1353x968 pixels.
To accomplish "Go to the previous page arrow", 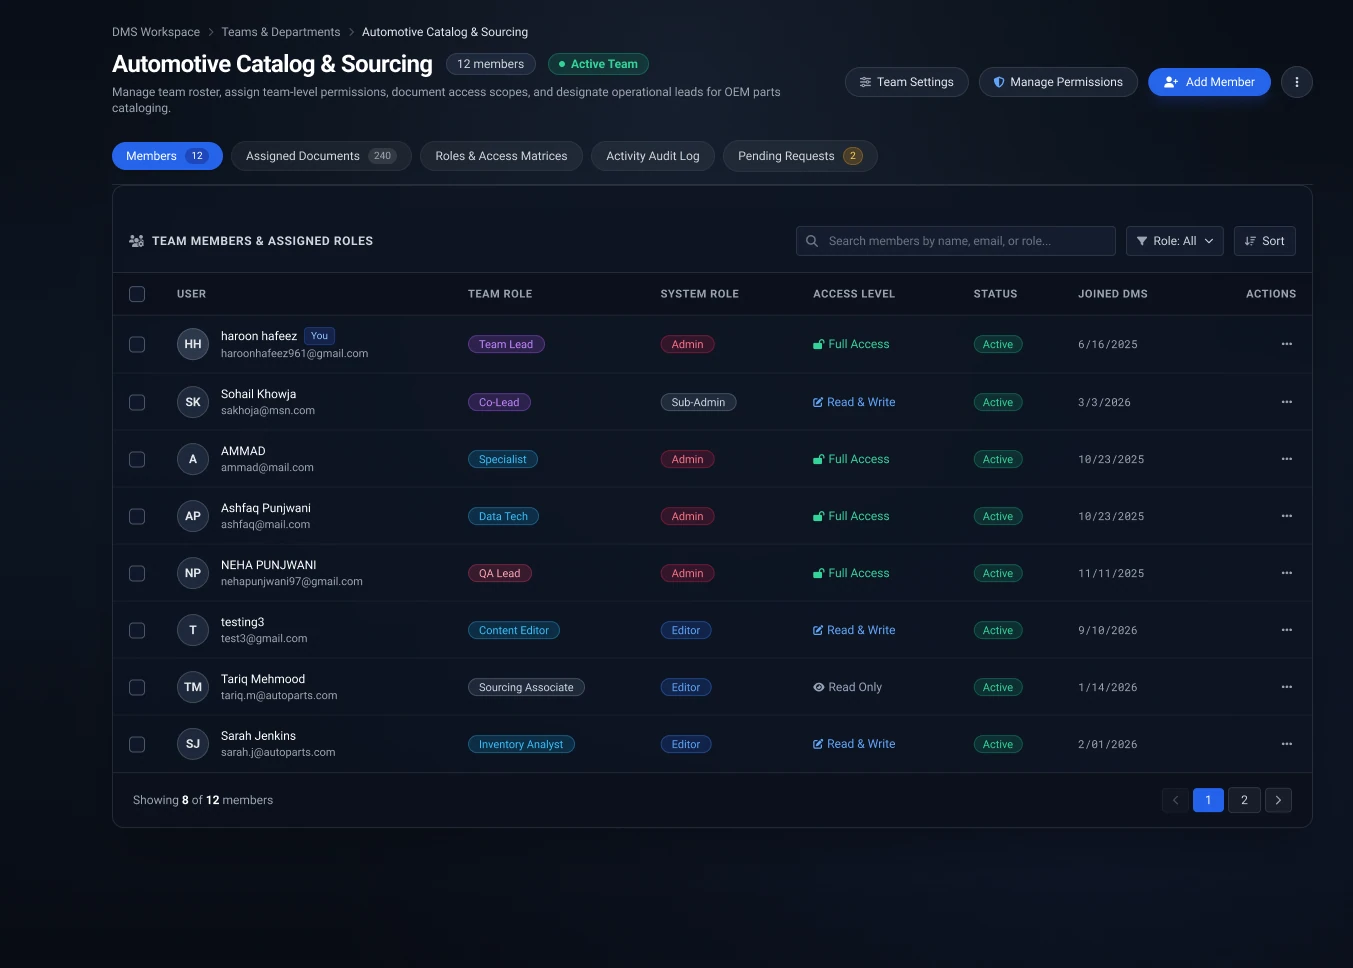I will [x=1175, y=800].
